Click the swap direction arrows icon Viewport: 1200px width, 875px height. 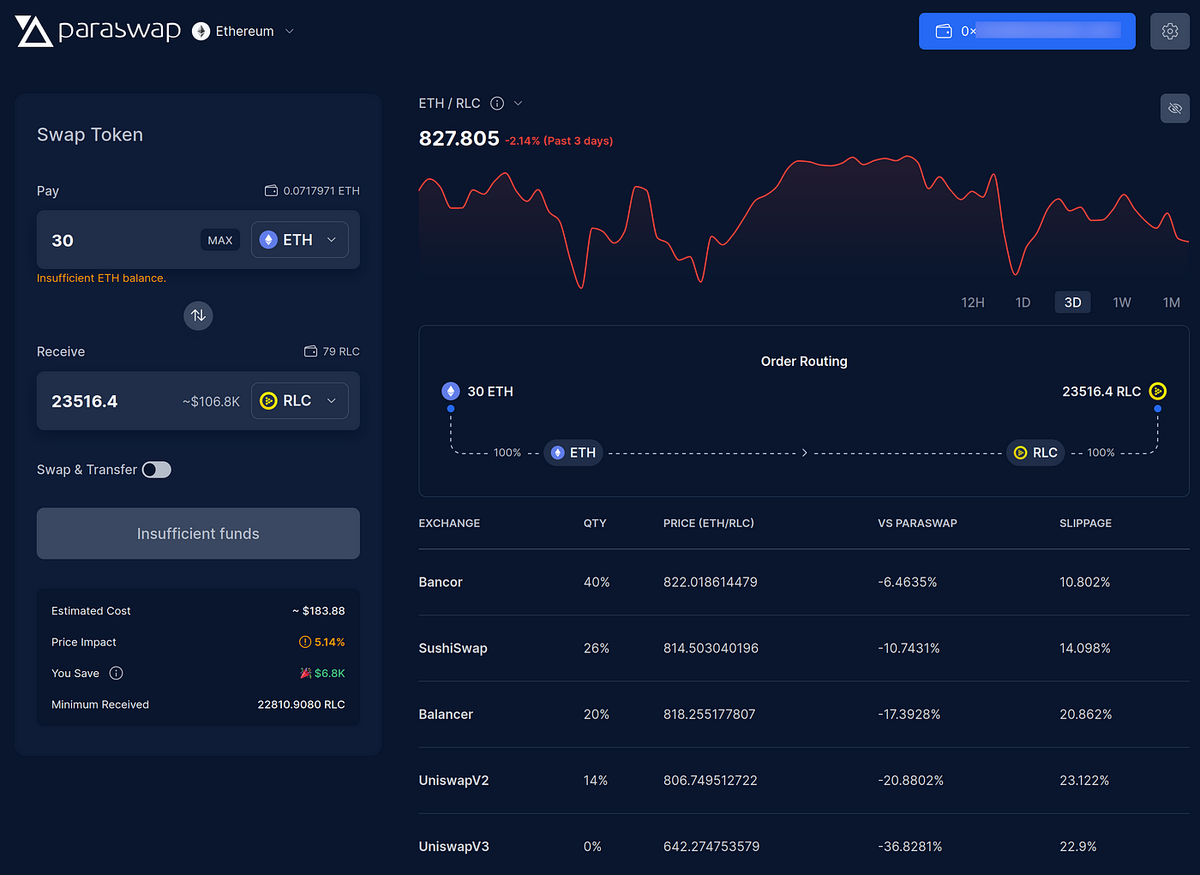tap(198, 315)
